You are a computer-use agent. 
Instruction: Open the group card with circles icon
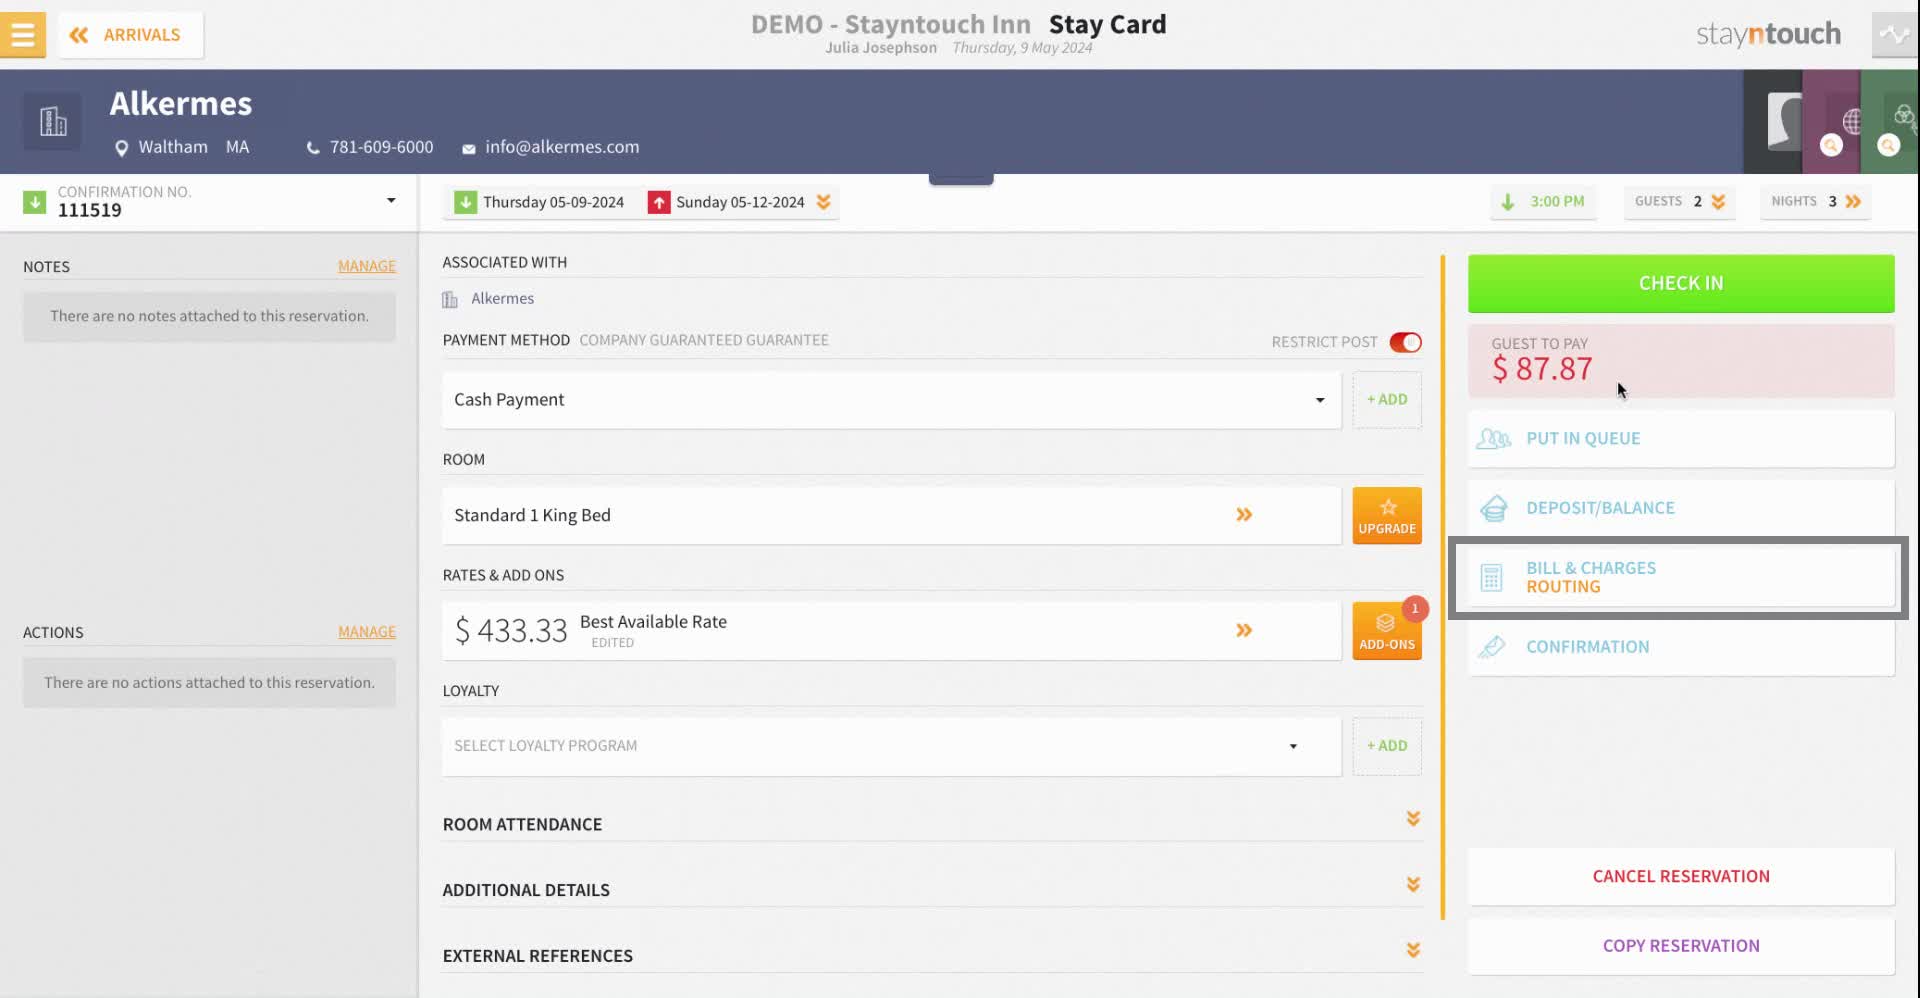point(1904,116)
